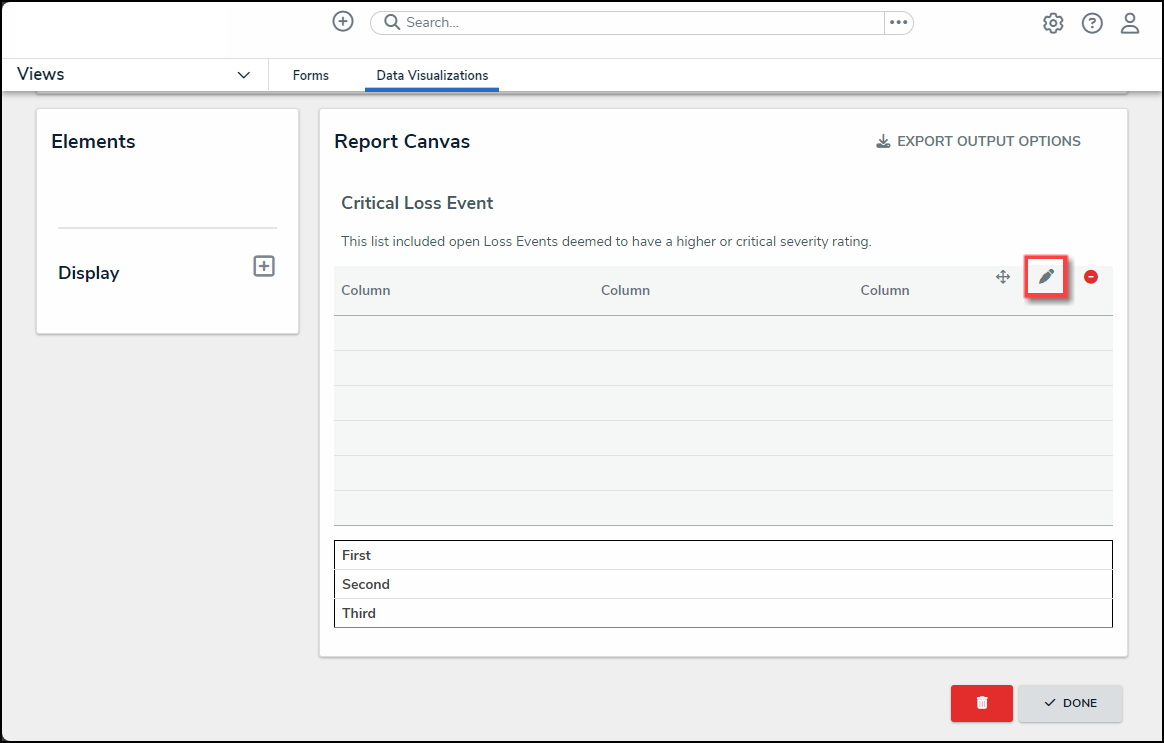The width and height of the screenshot is (1164, 743).
Task: Open the help question mark icon
Action: tap(1092, 23)
